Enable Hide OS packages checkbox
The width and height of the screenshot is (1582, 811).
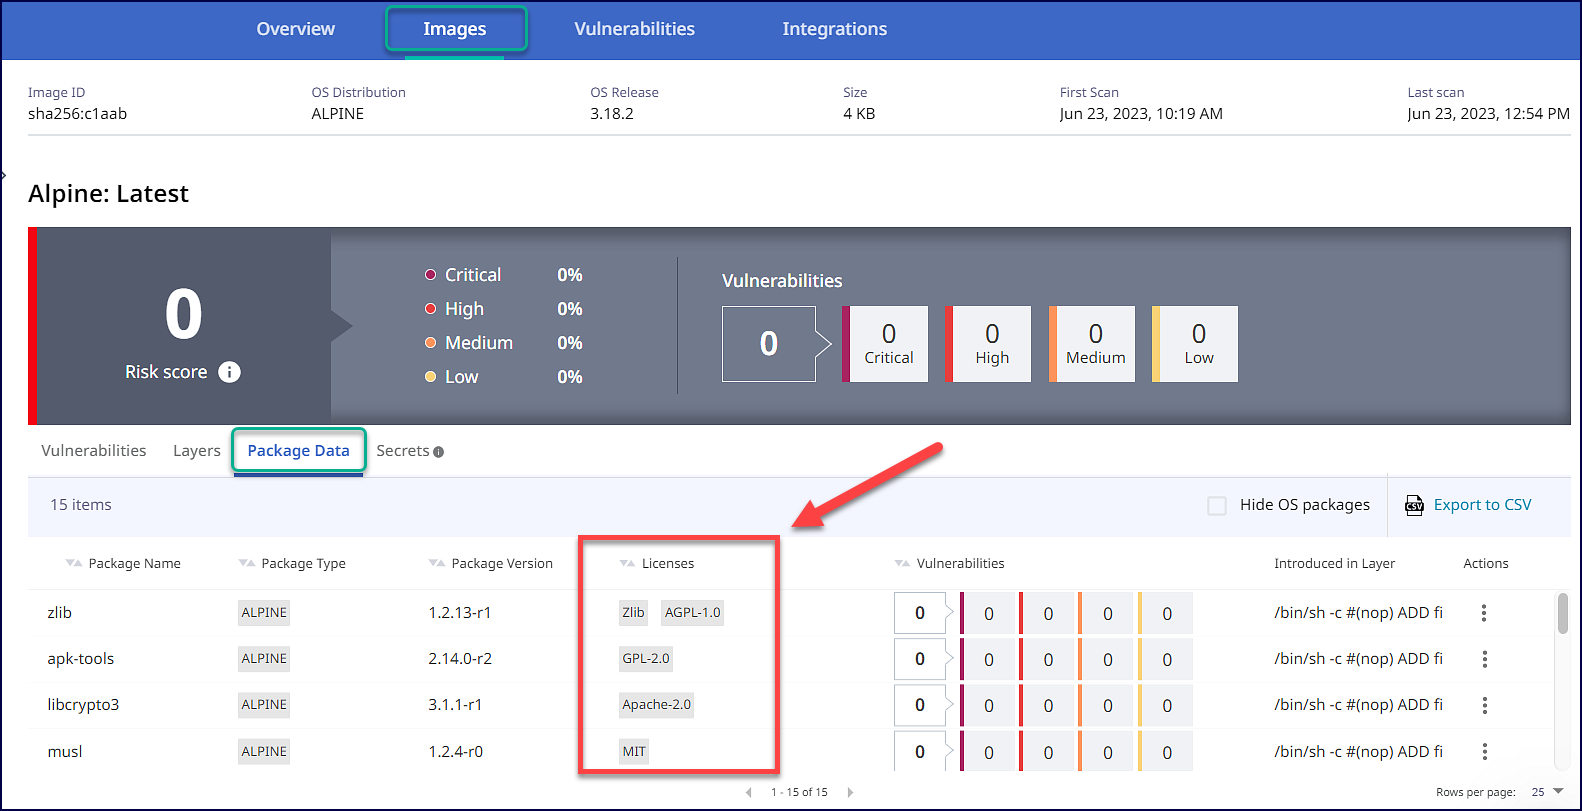coord(1217,506)
